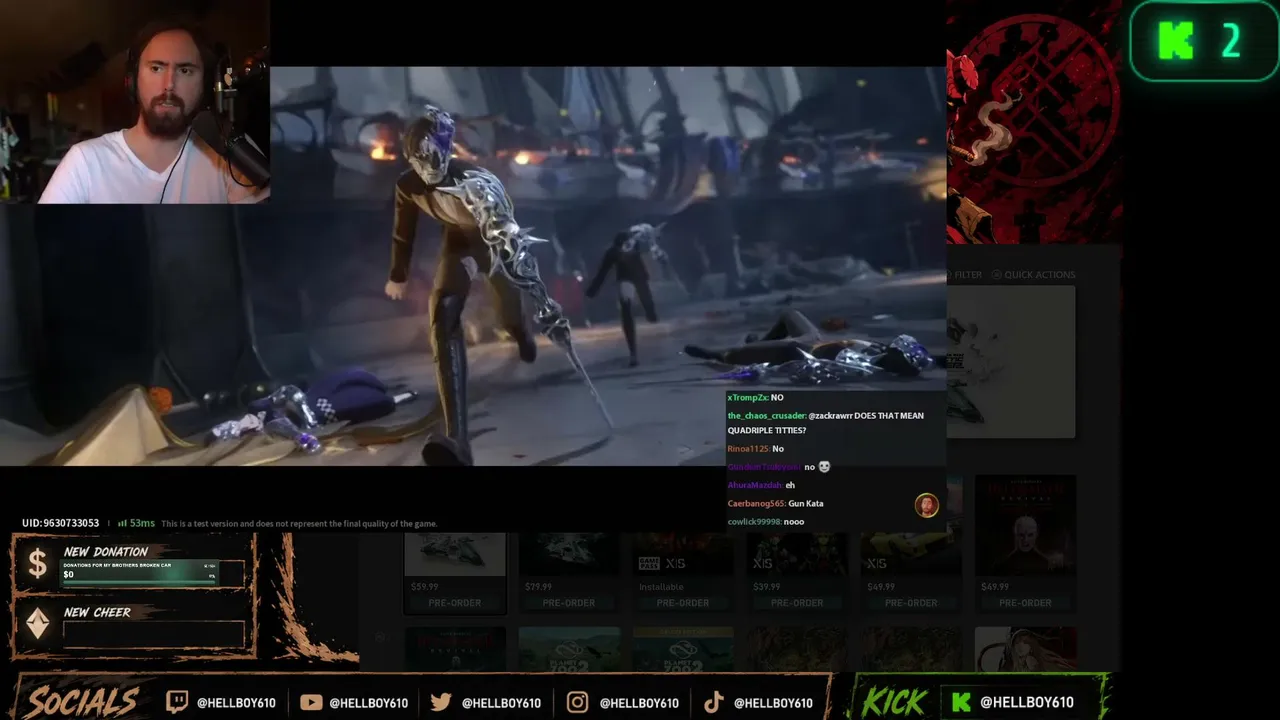Image resolution: width=1280 pixels, height=720 pixels.
Task: Click the green KICK wordmark in bottom bar
Action: click(x=895, y=702)
